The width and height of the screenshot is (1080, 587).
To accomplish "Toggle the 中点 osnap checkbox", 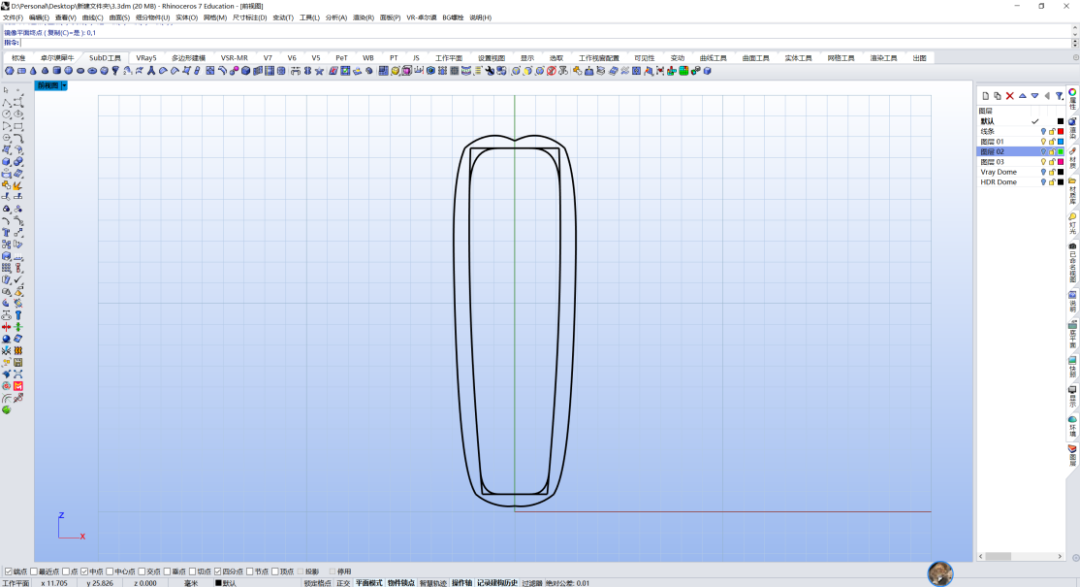I will (84, 572).
